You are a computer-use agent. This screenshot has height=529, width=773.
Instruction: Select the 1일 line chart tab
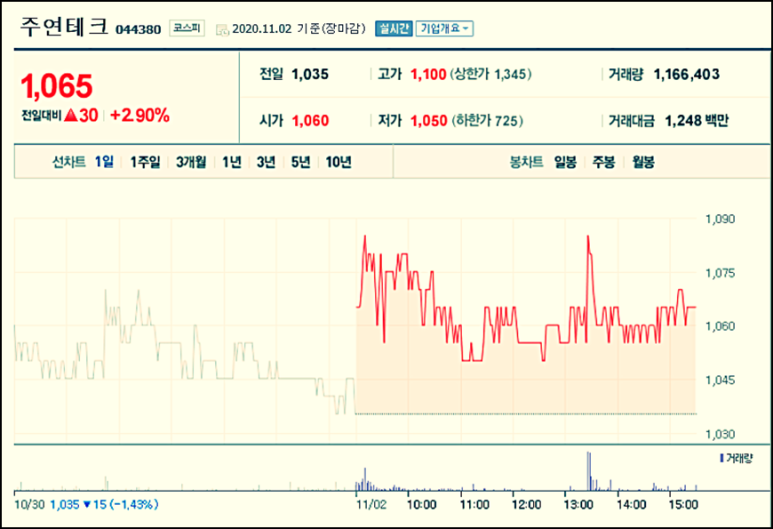[x=104, y=162]
